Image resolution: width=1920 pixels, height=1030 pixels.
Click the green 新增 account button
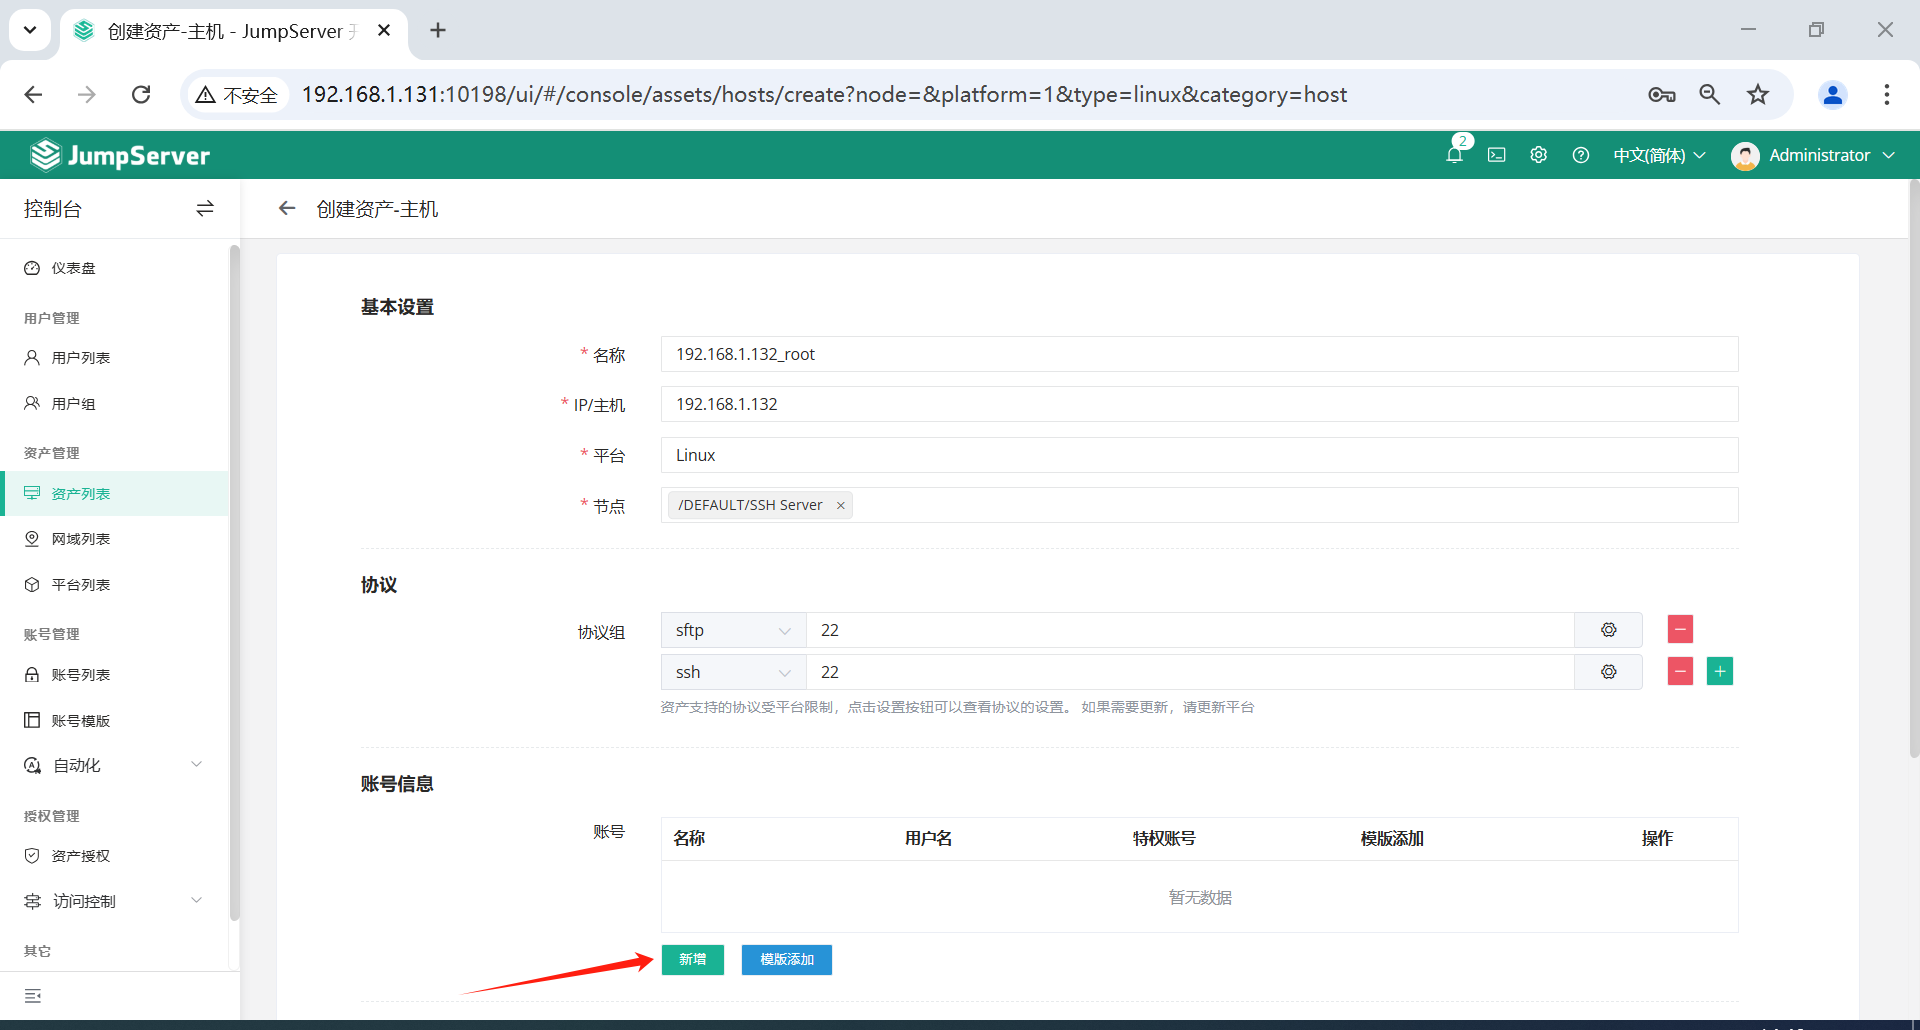click(692, 959)
